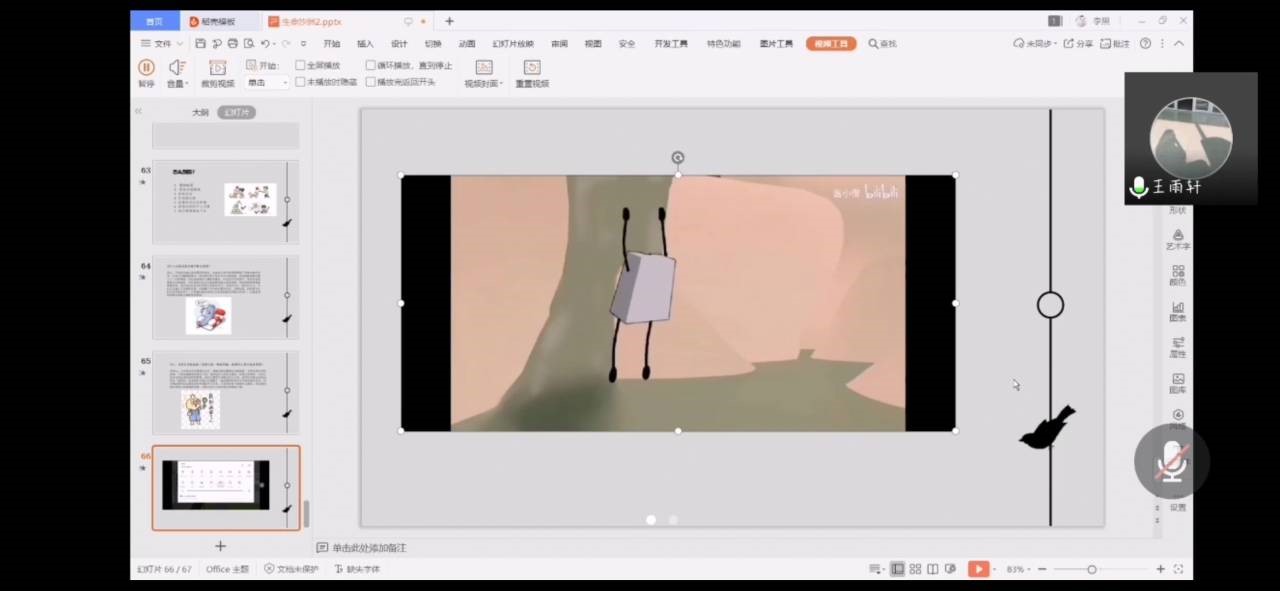This screenshot has width=1280, height=591.
Task: Select slide 65 thumbnail
Action: 225,392
